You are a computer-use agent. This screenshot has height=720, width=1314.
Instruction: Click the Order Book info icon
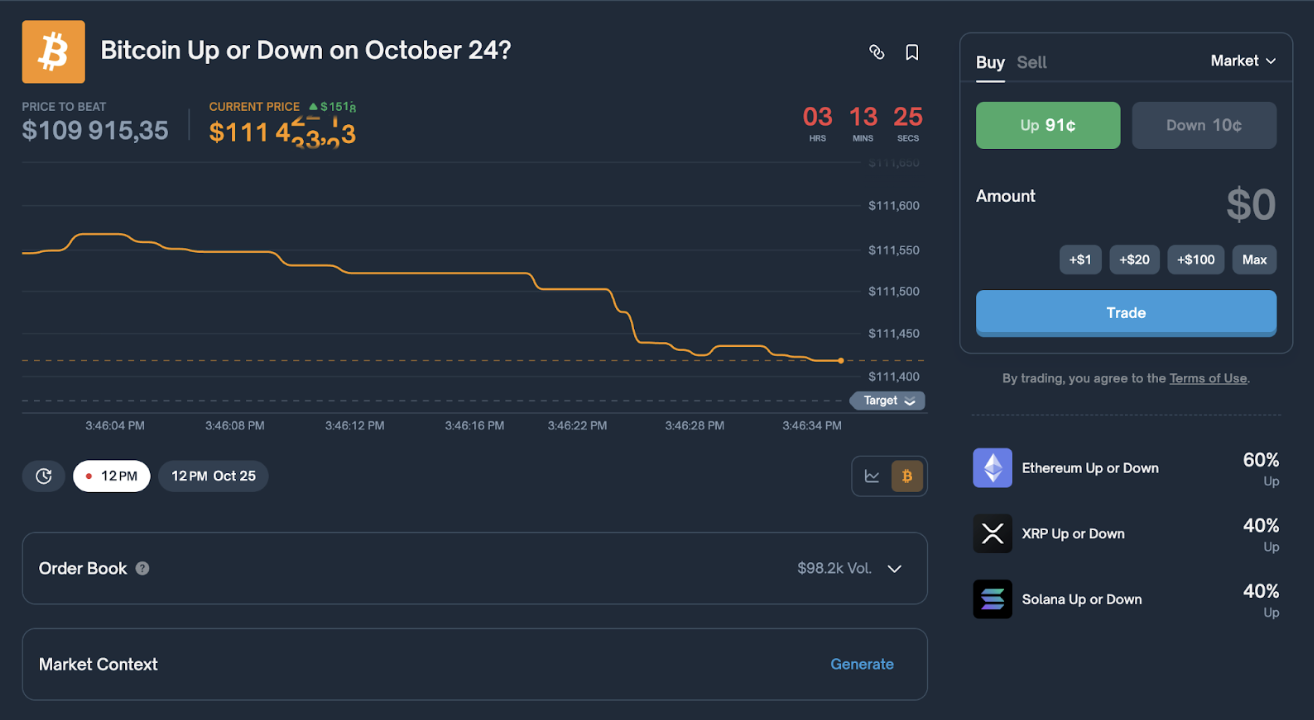tap(143, 568)
